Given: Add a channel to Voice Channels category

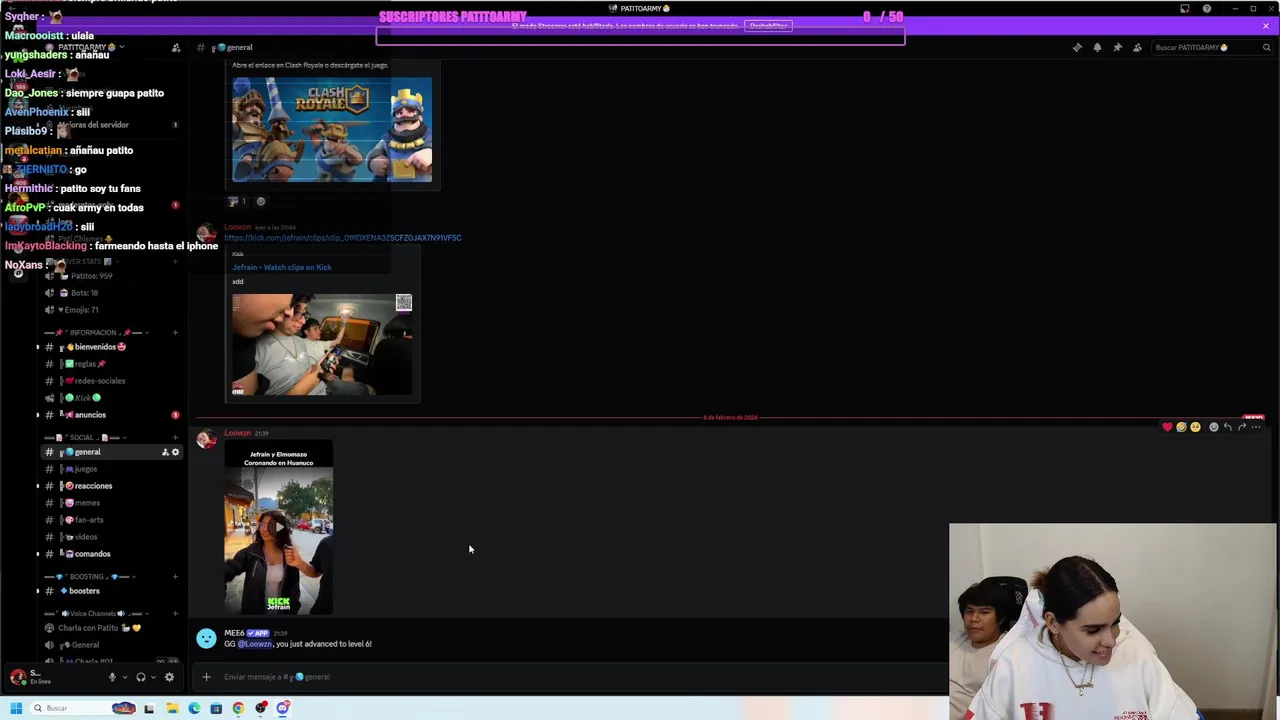Looking at the screenshot, I should (175, 614).
